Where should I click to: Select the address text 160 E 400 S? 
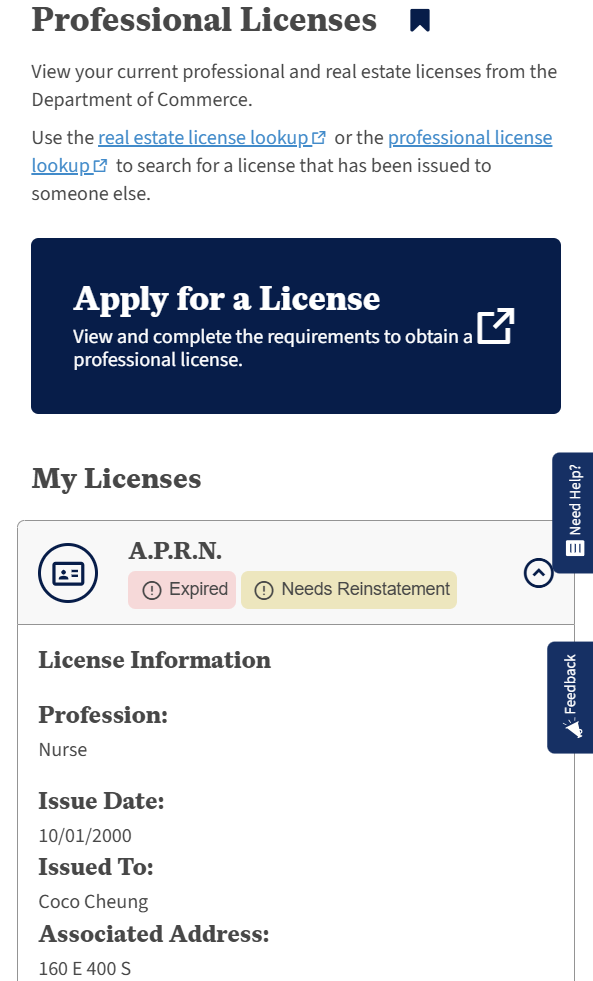click(x=84, y=968)
